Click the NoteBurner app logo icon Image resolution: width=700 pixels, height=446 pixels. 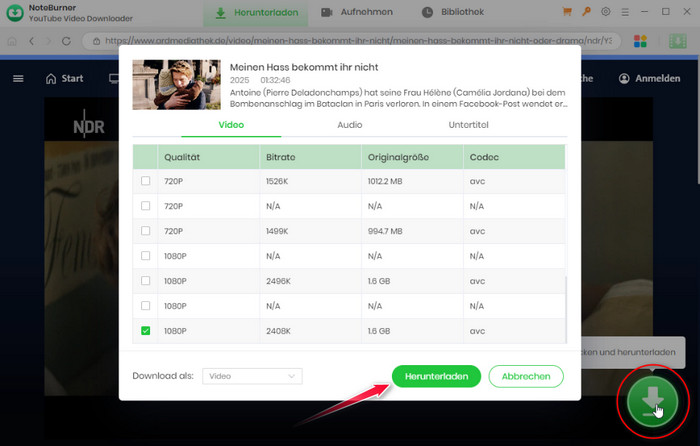pyautogui.click(x=15, y=13)
